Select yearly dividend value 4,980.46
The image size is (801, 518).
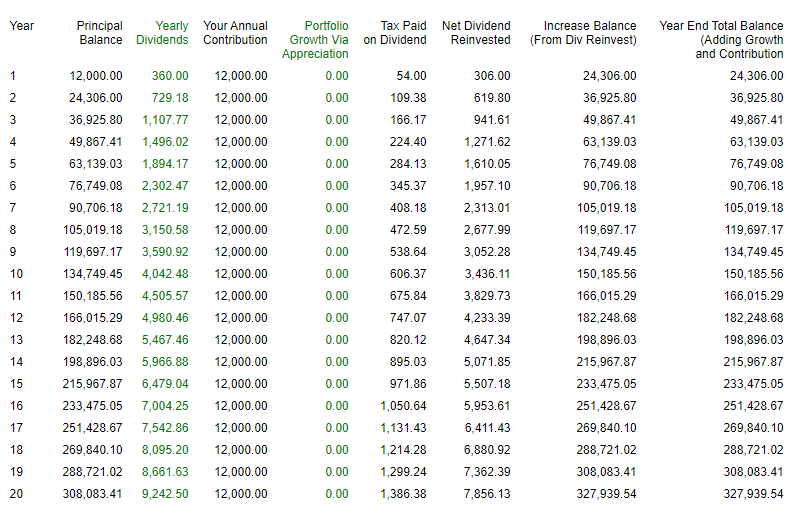point(165,318)
